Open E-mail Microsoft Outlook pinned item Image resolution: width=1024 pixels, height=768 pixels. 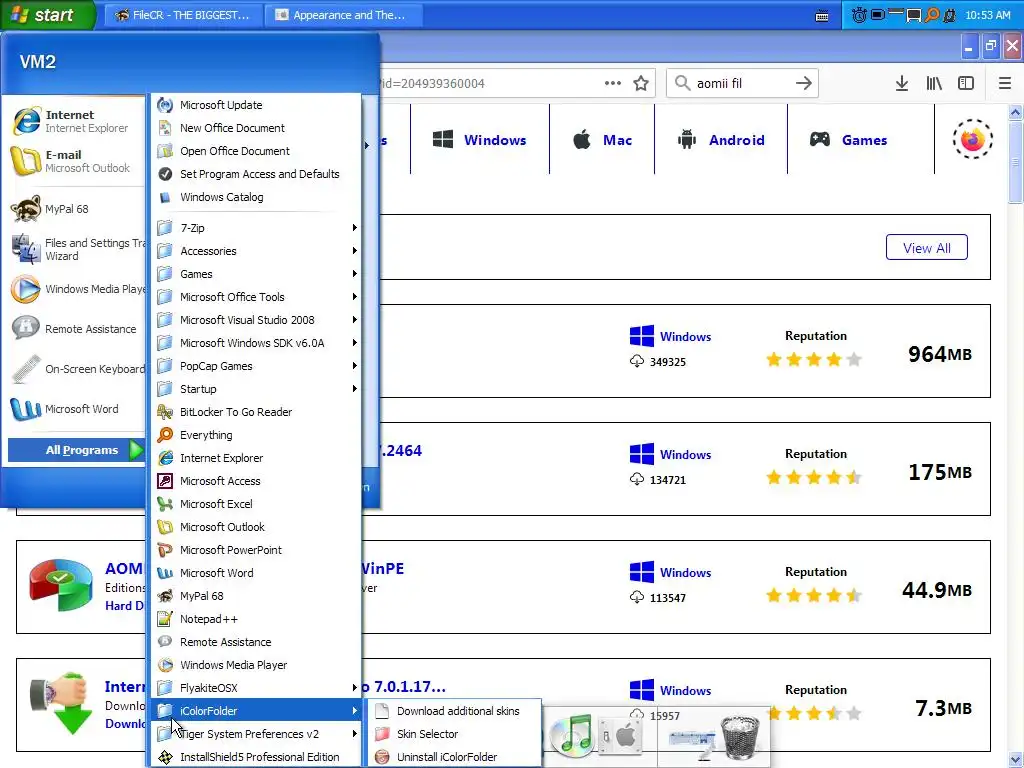tap(73, 161)
